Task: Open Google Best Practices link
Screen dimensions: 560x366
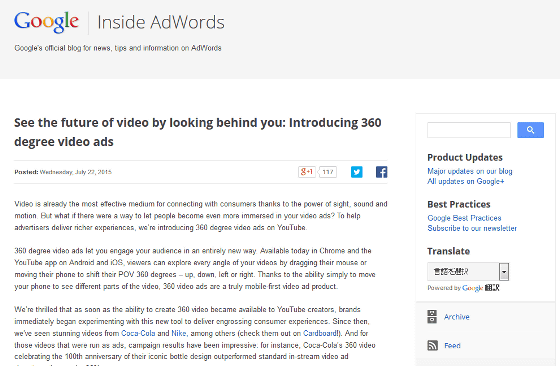Action: tap(464, 218)
